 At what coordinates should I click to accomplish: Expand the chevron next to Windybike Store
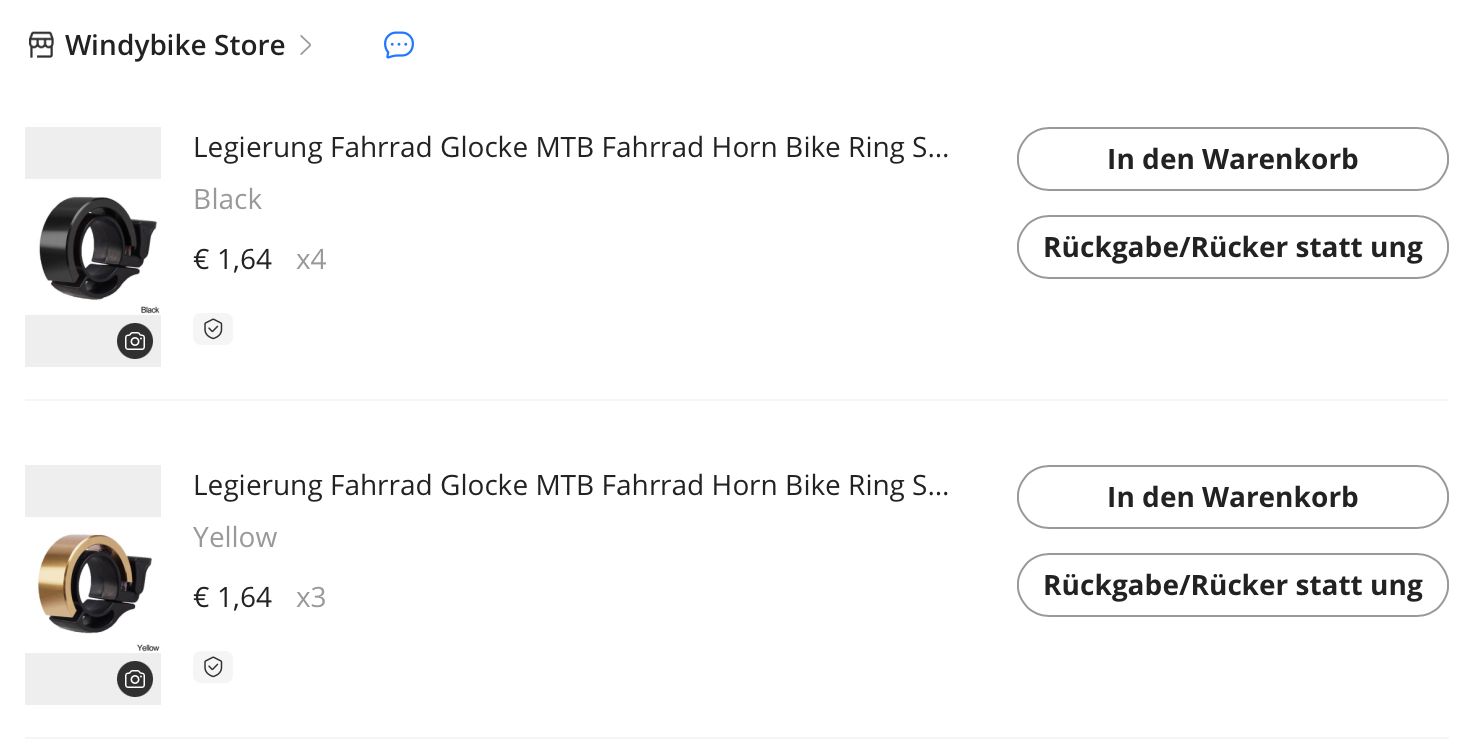[306, 45]
